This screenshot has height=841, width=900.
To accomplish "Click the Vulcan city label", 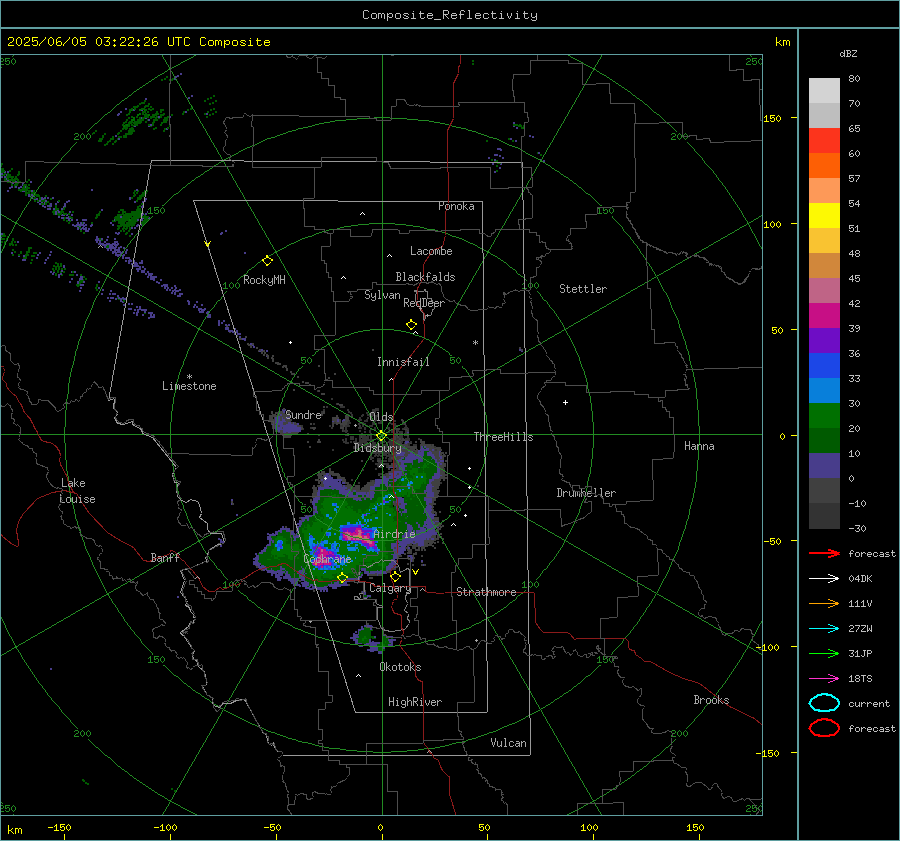I will pos(509,743).
